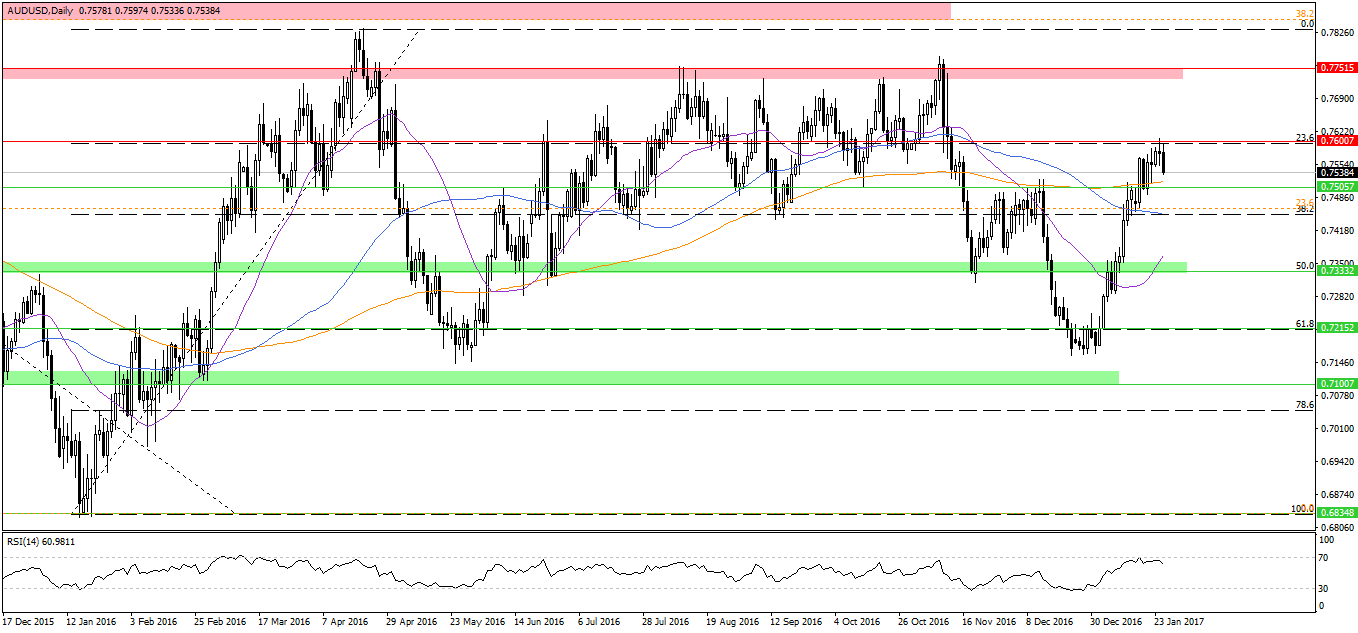Select the red 0.77515 price label

tap(1337, 68)
